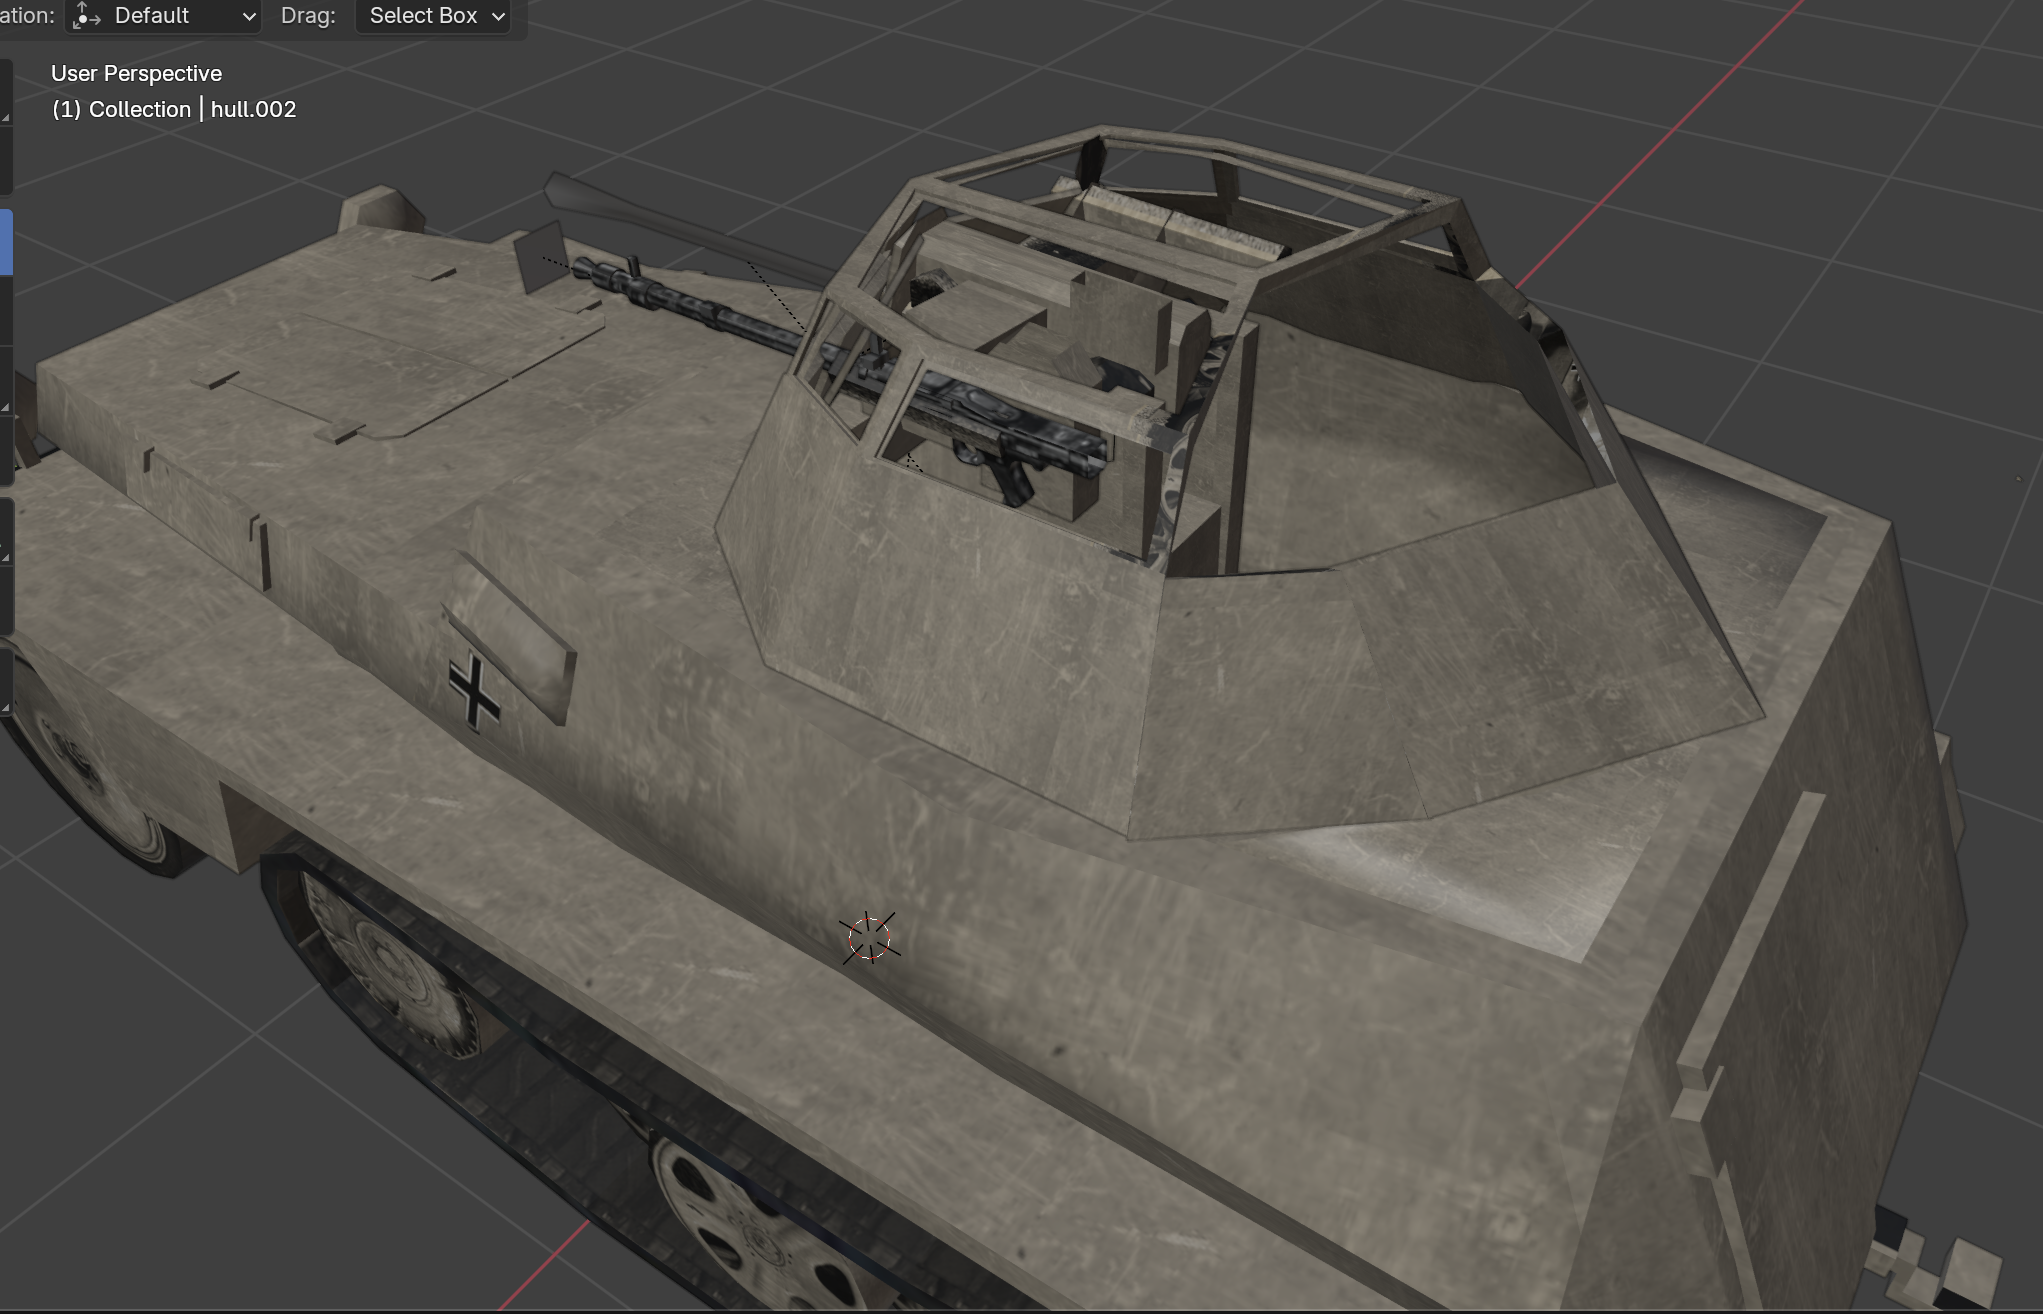Click the Drag: label in header
Image resolution: width=2043 pixels, height=1314 pixels.
coord(308,16)
